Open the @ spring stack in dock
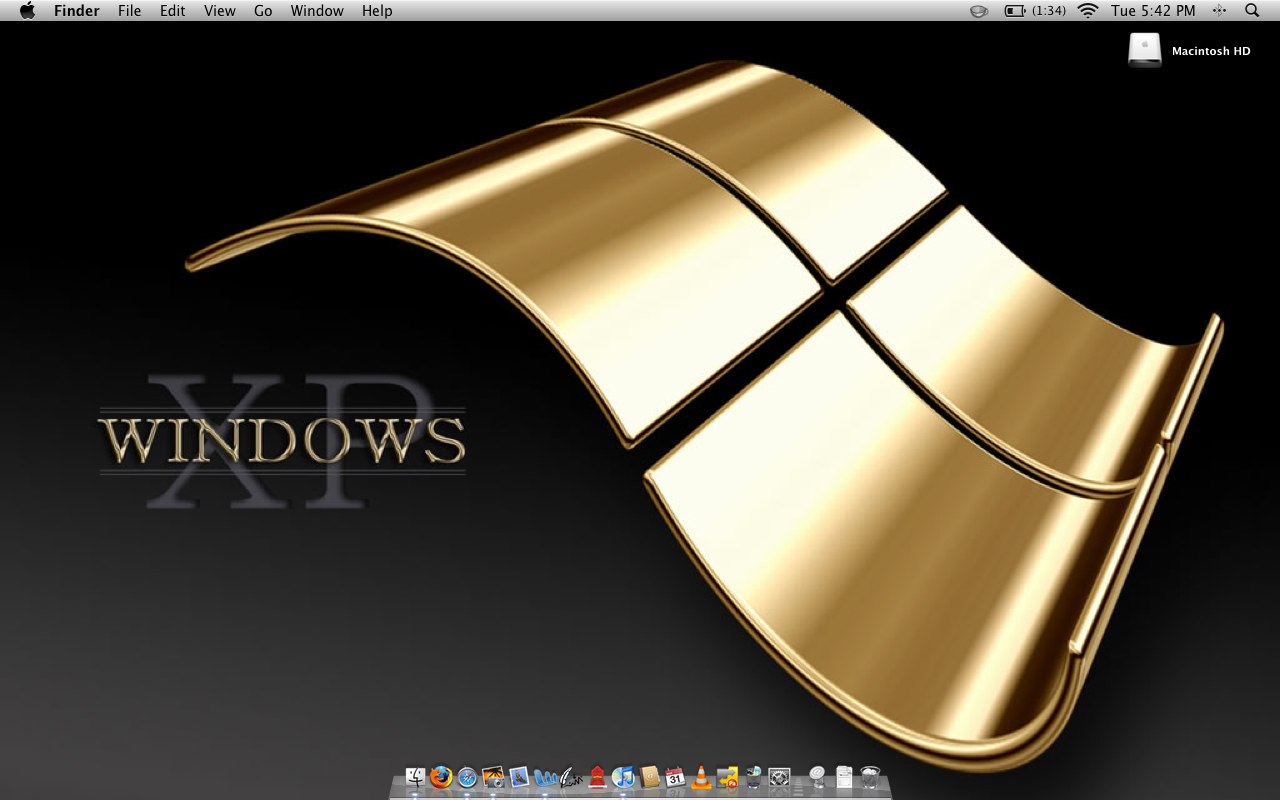This screenshot has height=800, width=1280. (817, 777)
